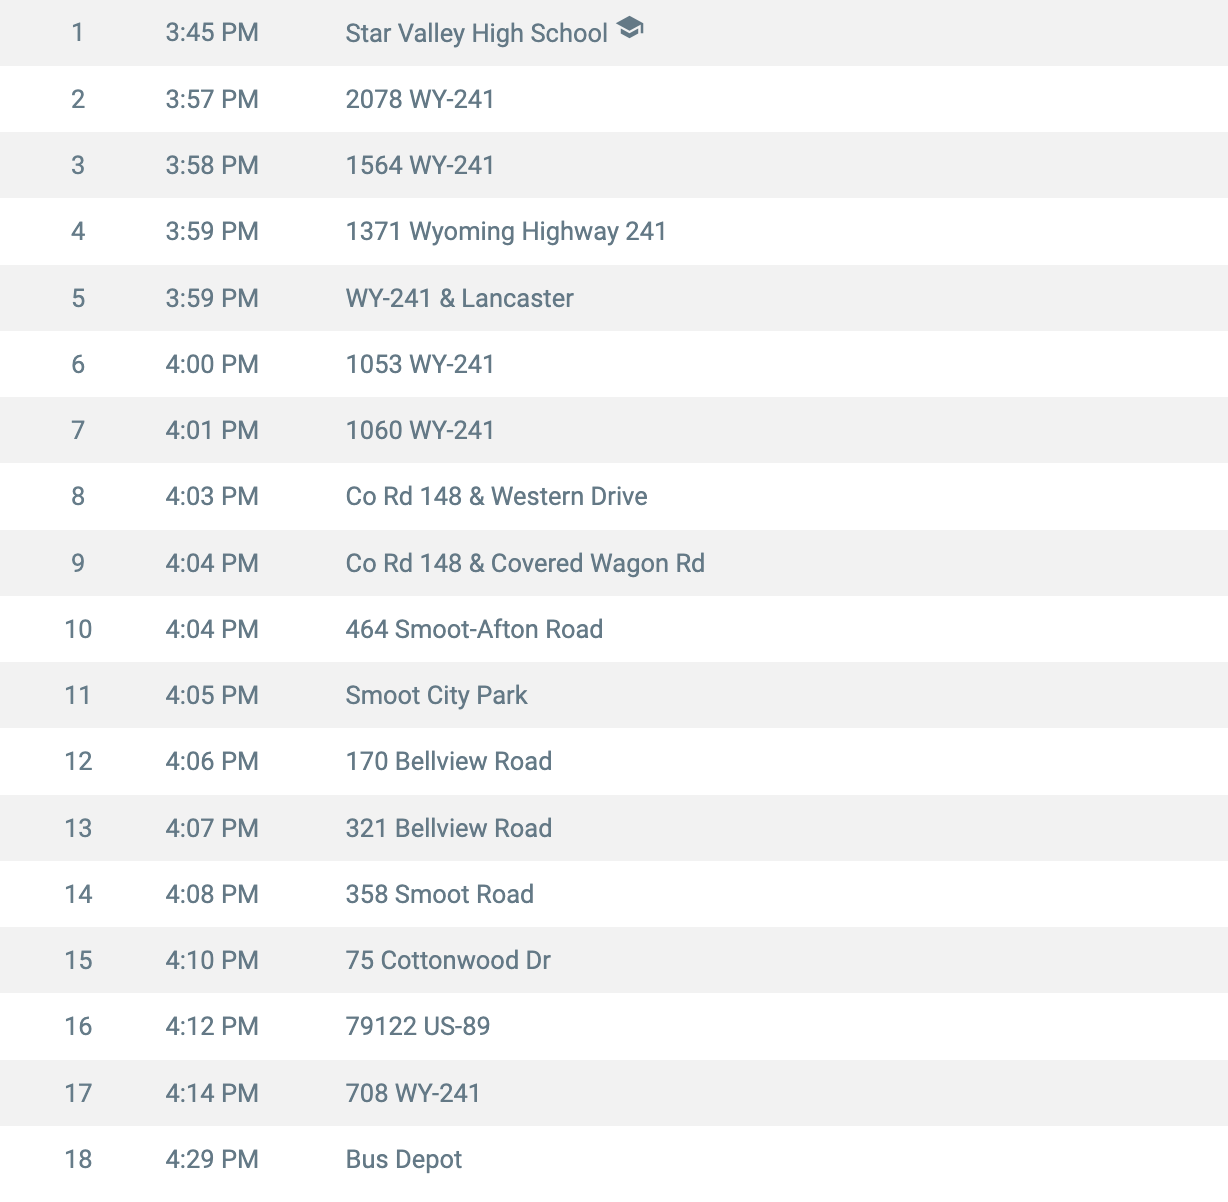
Task: Select the Star Valley High School stop
Action: click(476, 33)
